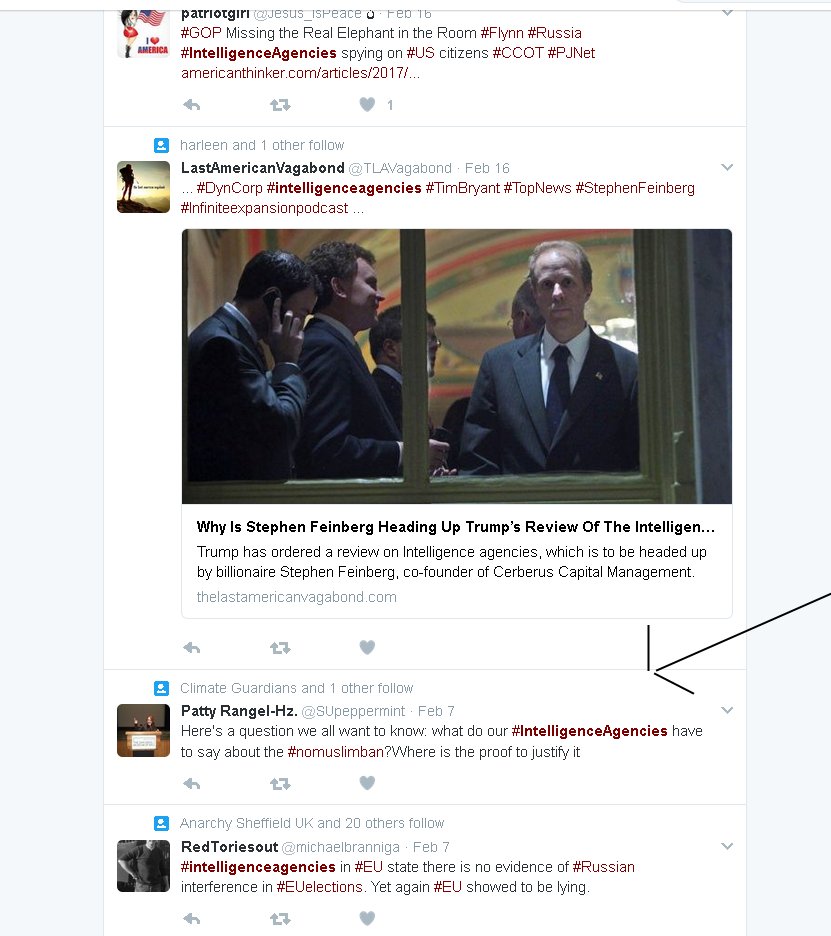Click the #StephenFeinberg hashtag
This screenshot has height=936, width=831.
[635, 188]
